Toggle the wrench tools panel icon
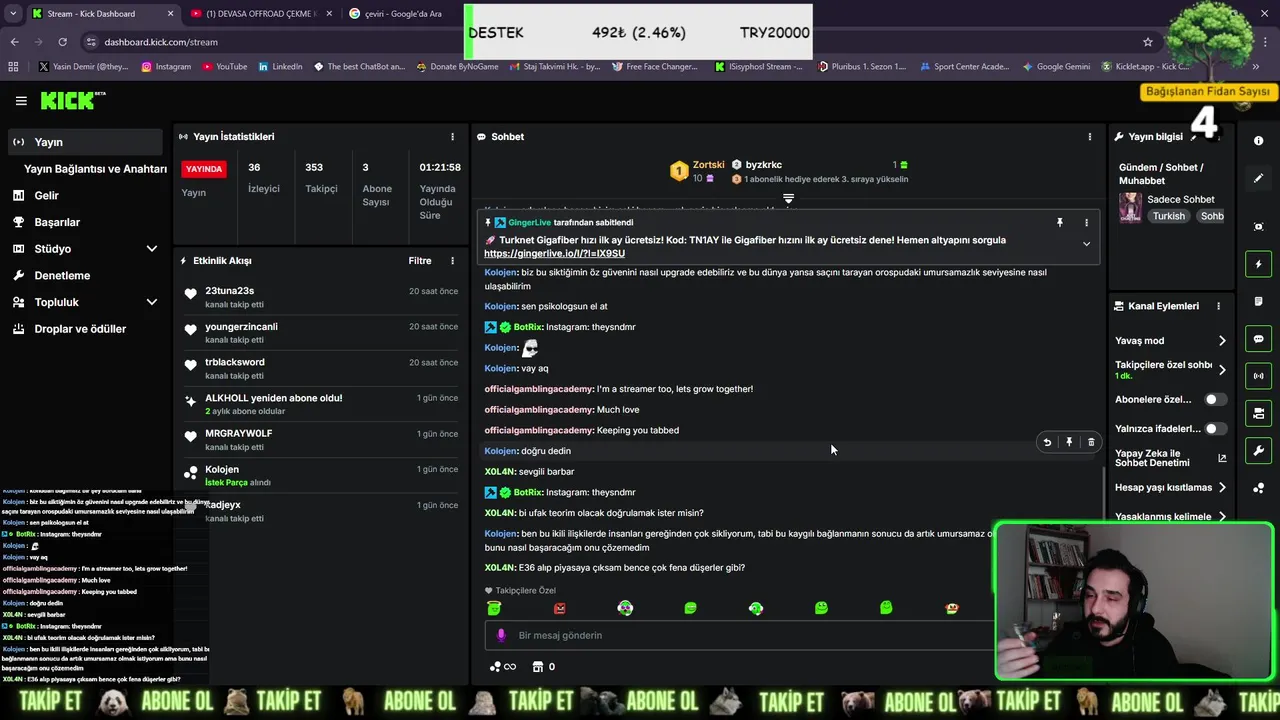Viewport: 1280px width, 720px height. tap(1258, 450)
